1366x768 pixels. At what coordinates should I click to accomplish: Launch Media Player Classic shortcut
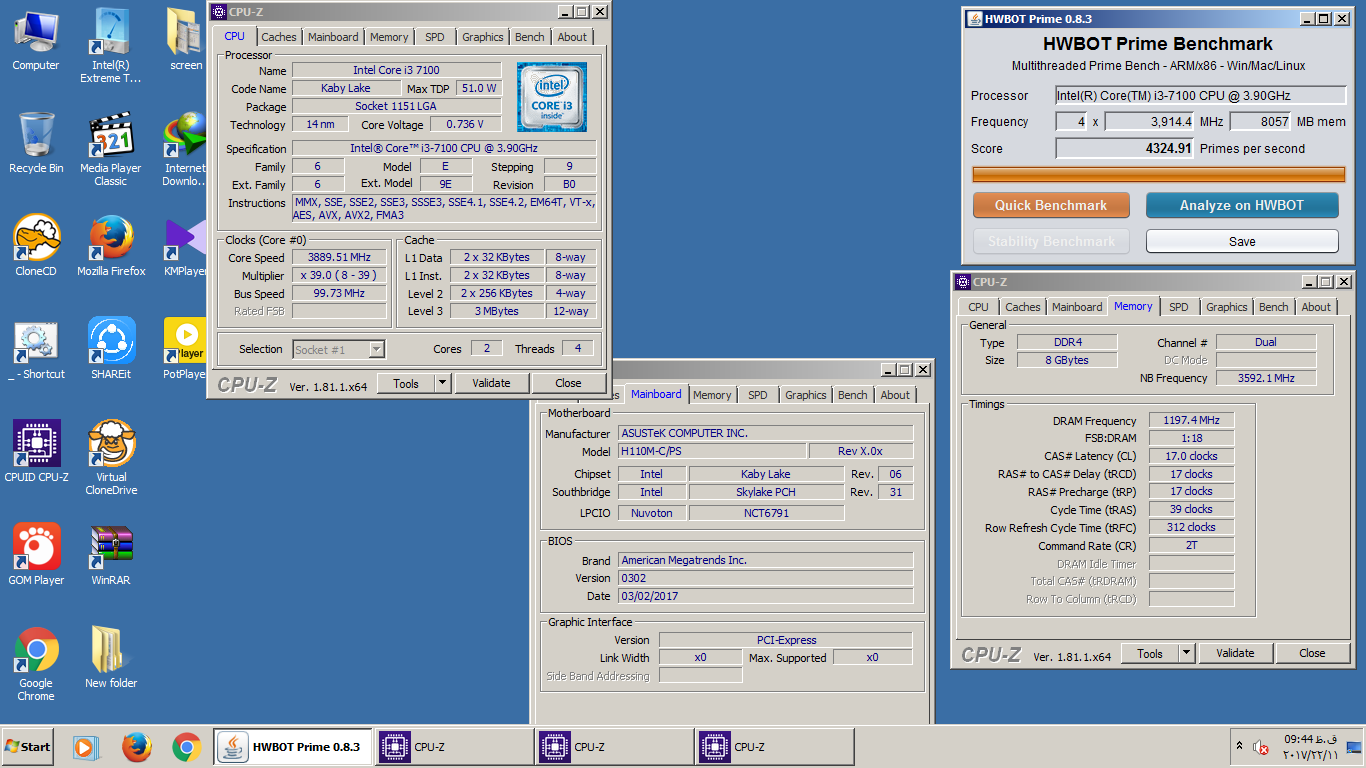click(111, 150)
